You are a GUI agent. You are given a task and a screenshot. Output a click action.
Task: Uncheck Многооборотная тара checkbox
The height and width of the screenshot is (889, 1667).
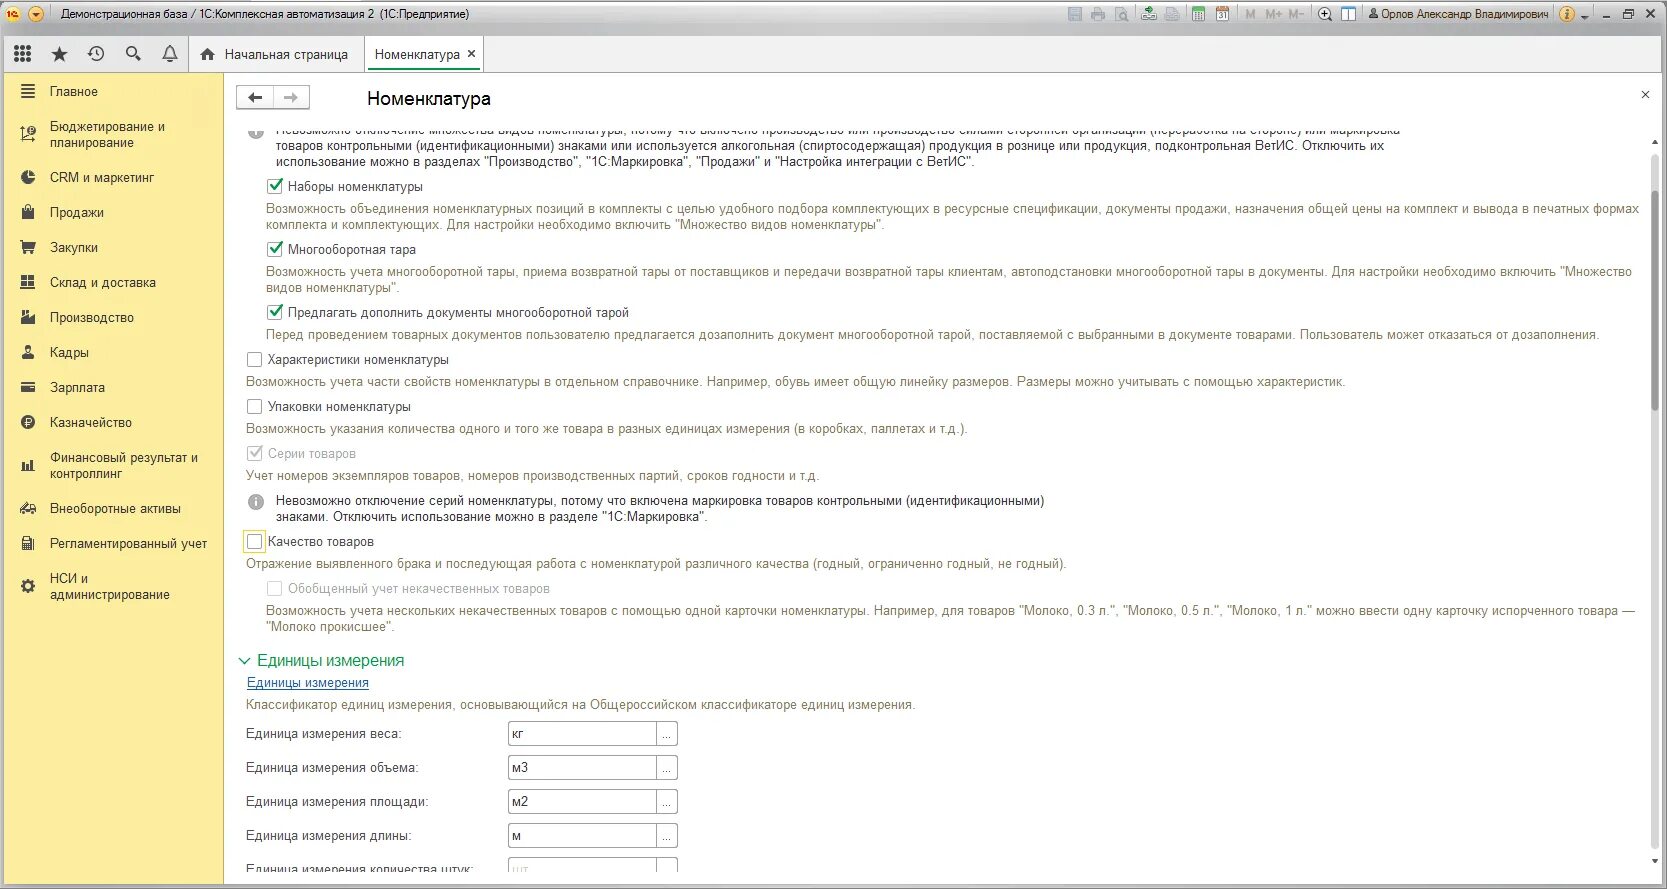coord(275,249)
